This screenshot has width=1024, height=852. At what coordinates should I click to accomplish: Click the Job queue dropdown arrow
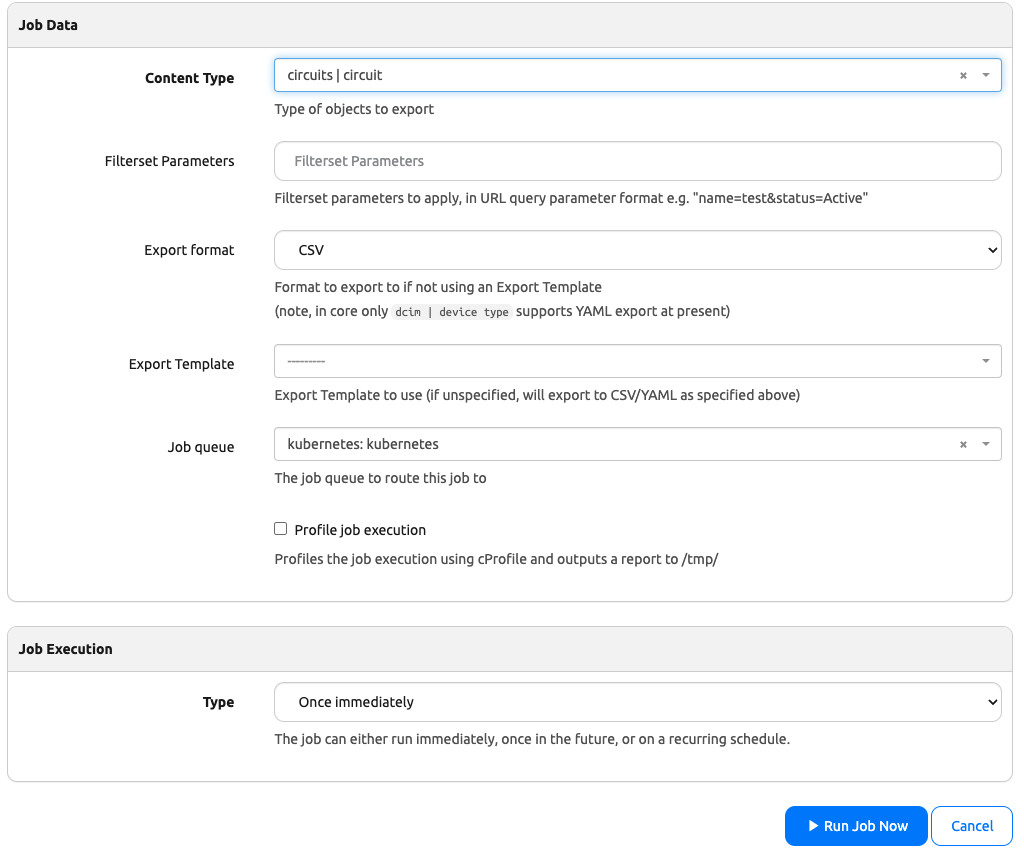(x=985, y=445)
